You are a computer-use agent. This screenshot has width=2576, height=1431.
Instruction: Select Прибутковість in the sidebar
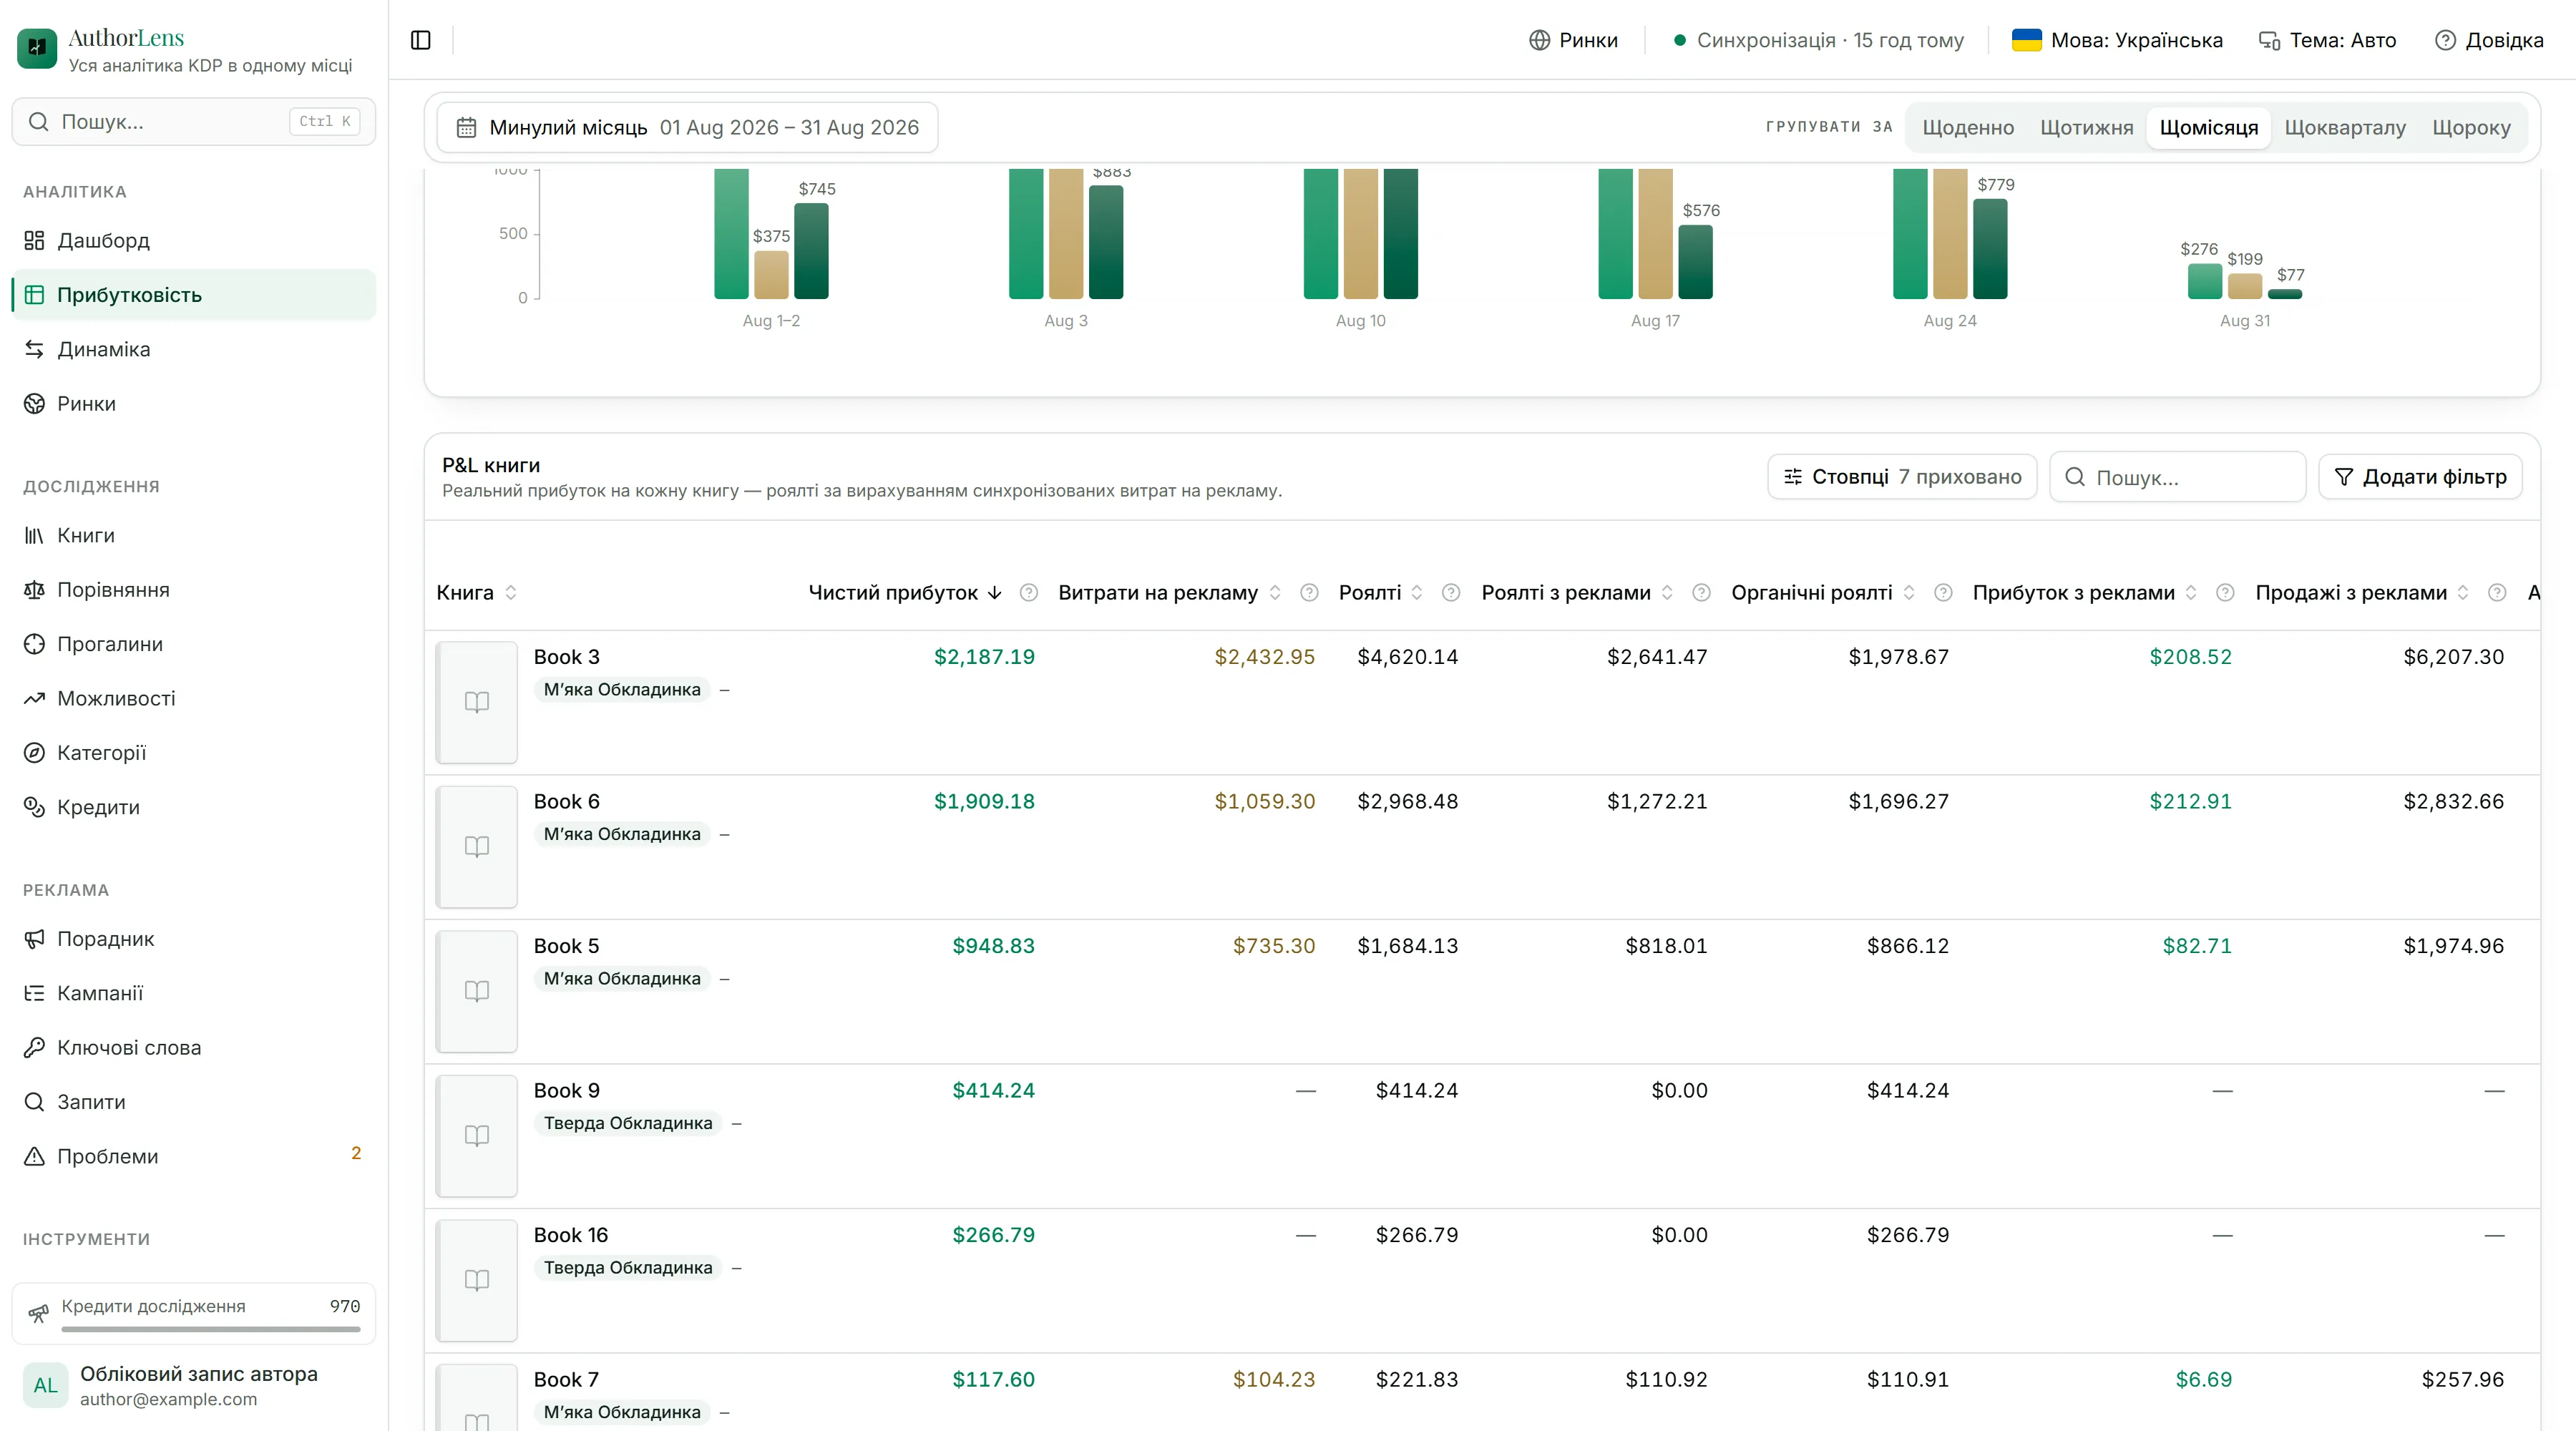point(194,294)
